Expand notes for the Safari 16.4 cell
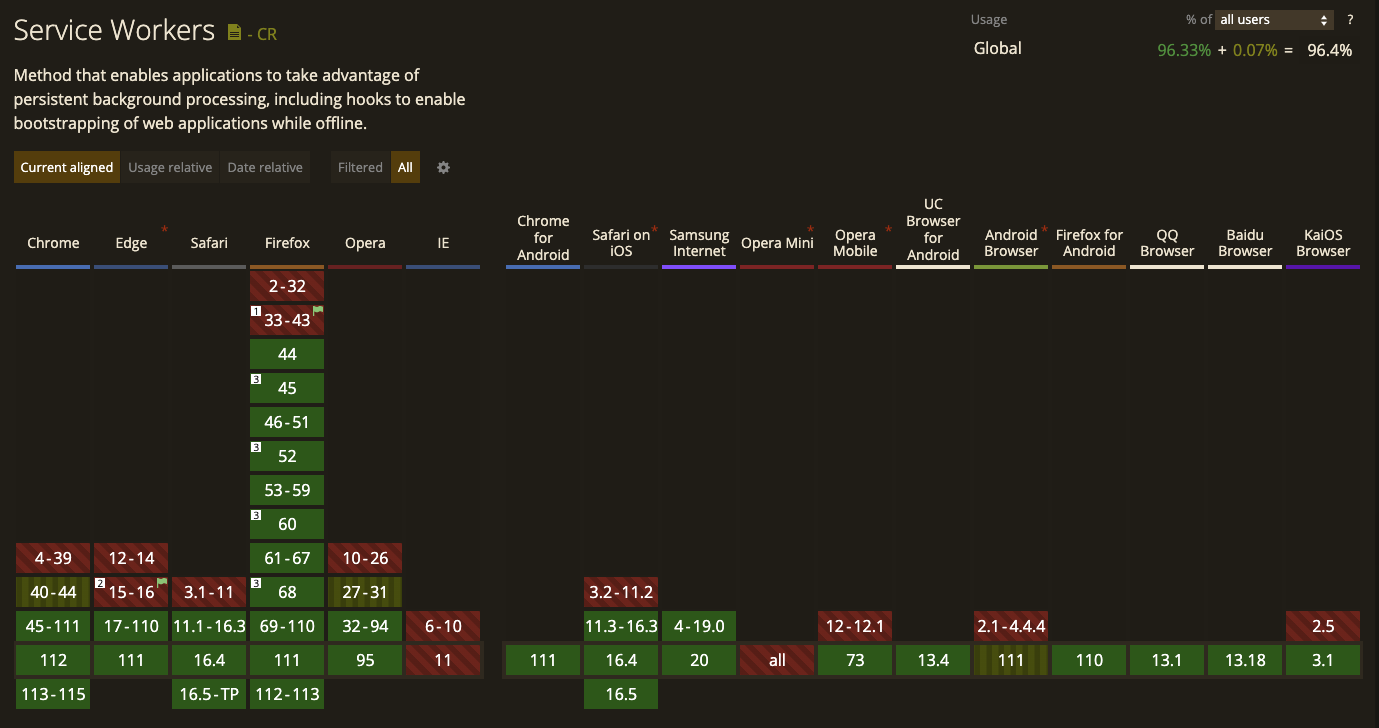The image size is (1379, 728). pyautogui.click(x=208, y=660)
